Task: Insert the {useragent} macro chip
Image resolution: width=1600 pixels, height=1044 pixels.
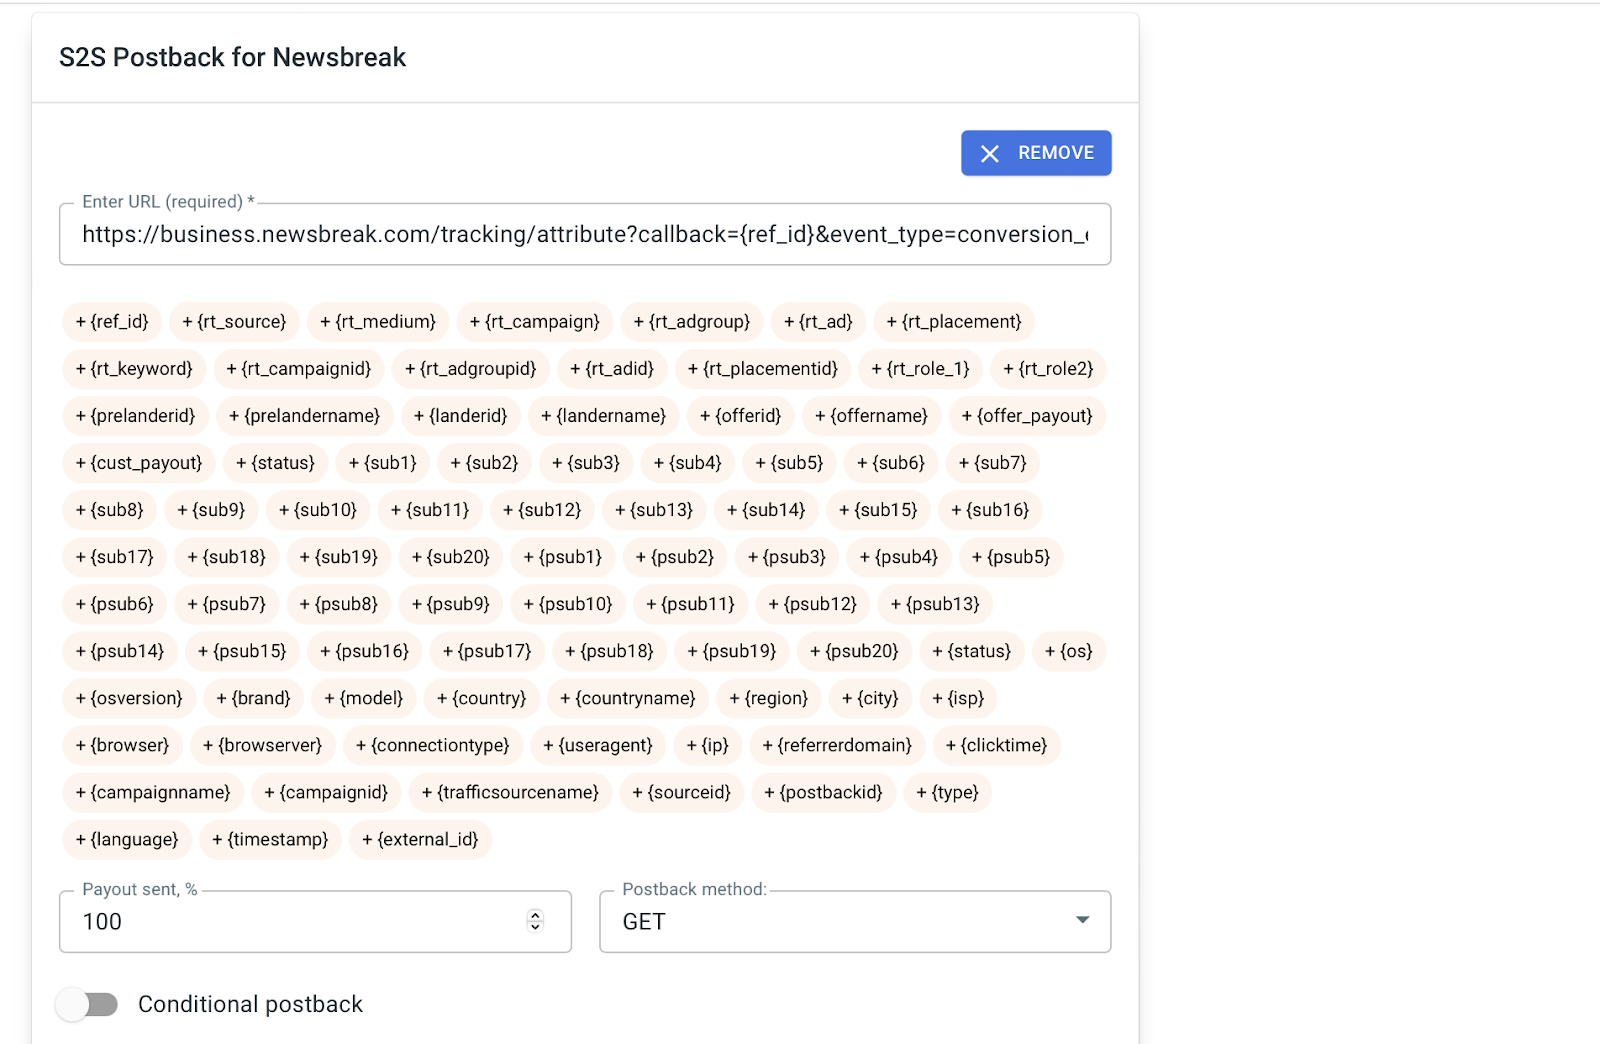Action: point(598,745)
